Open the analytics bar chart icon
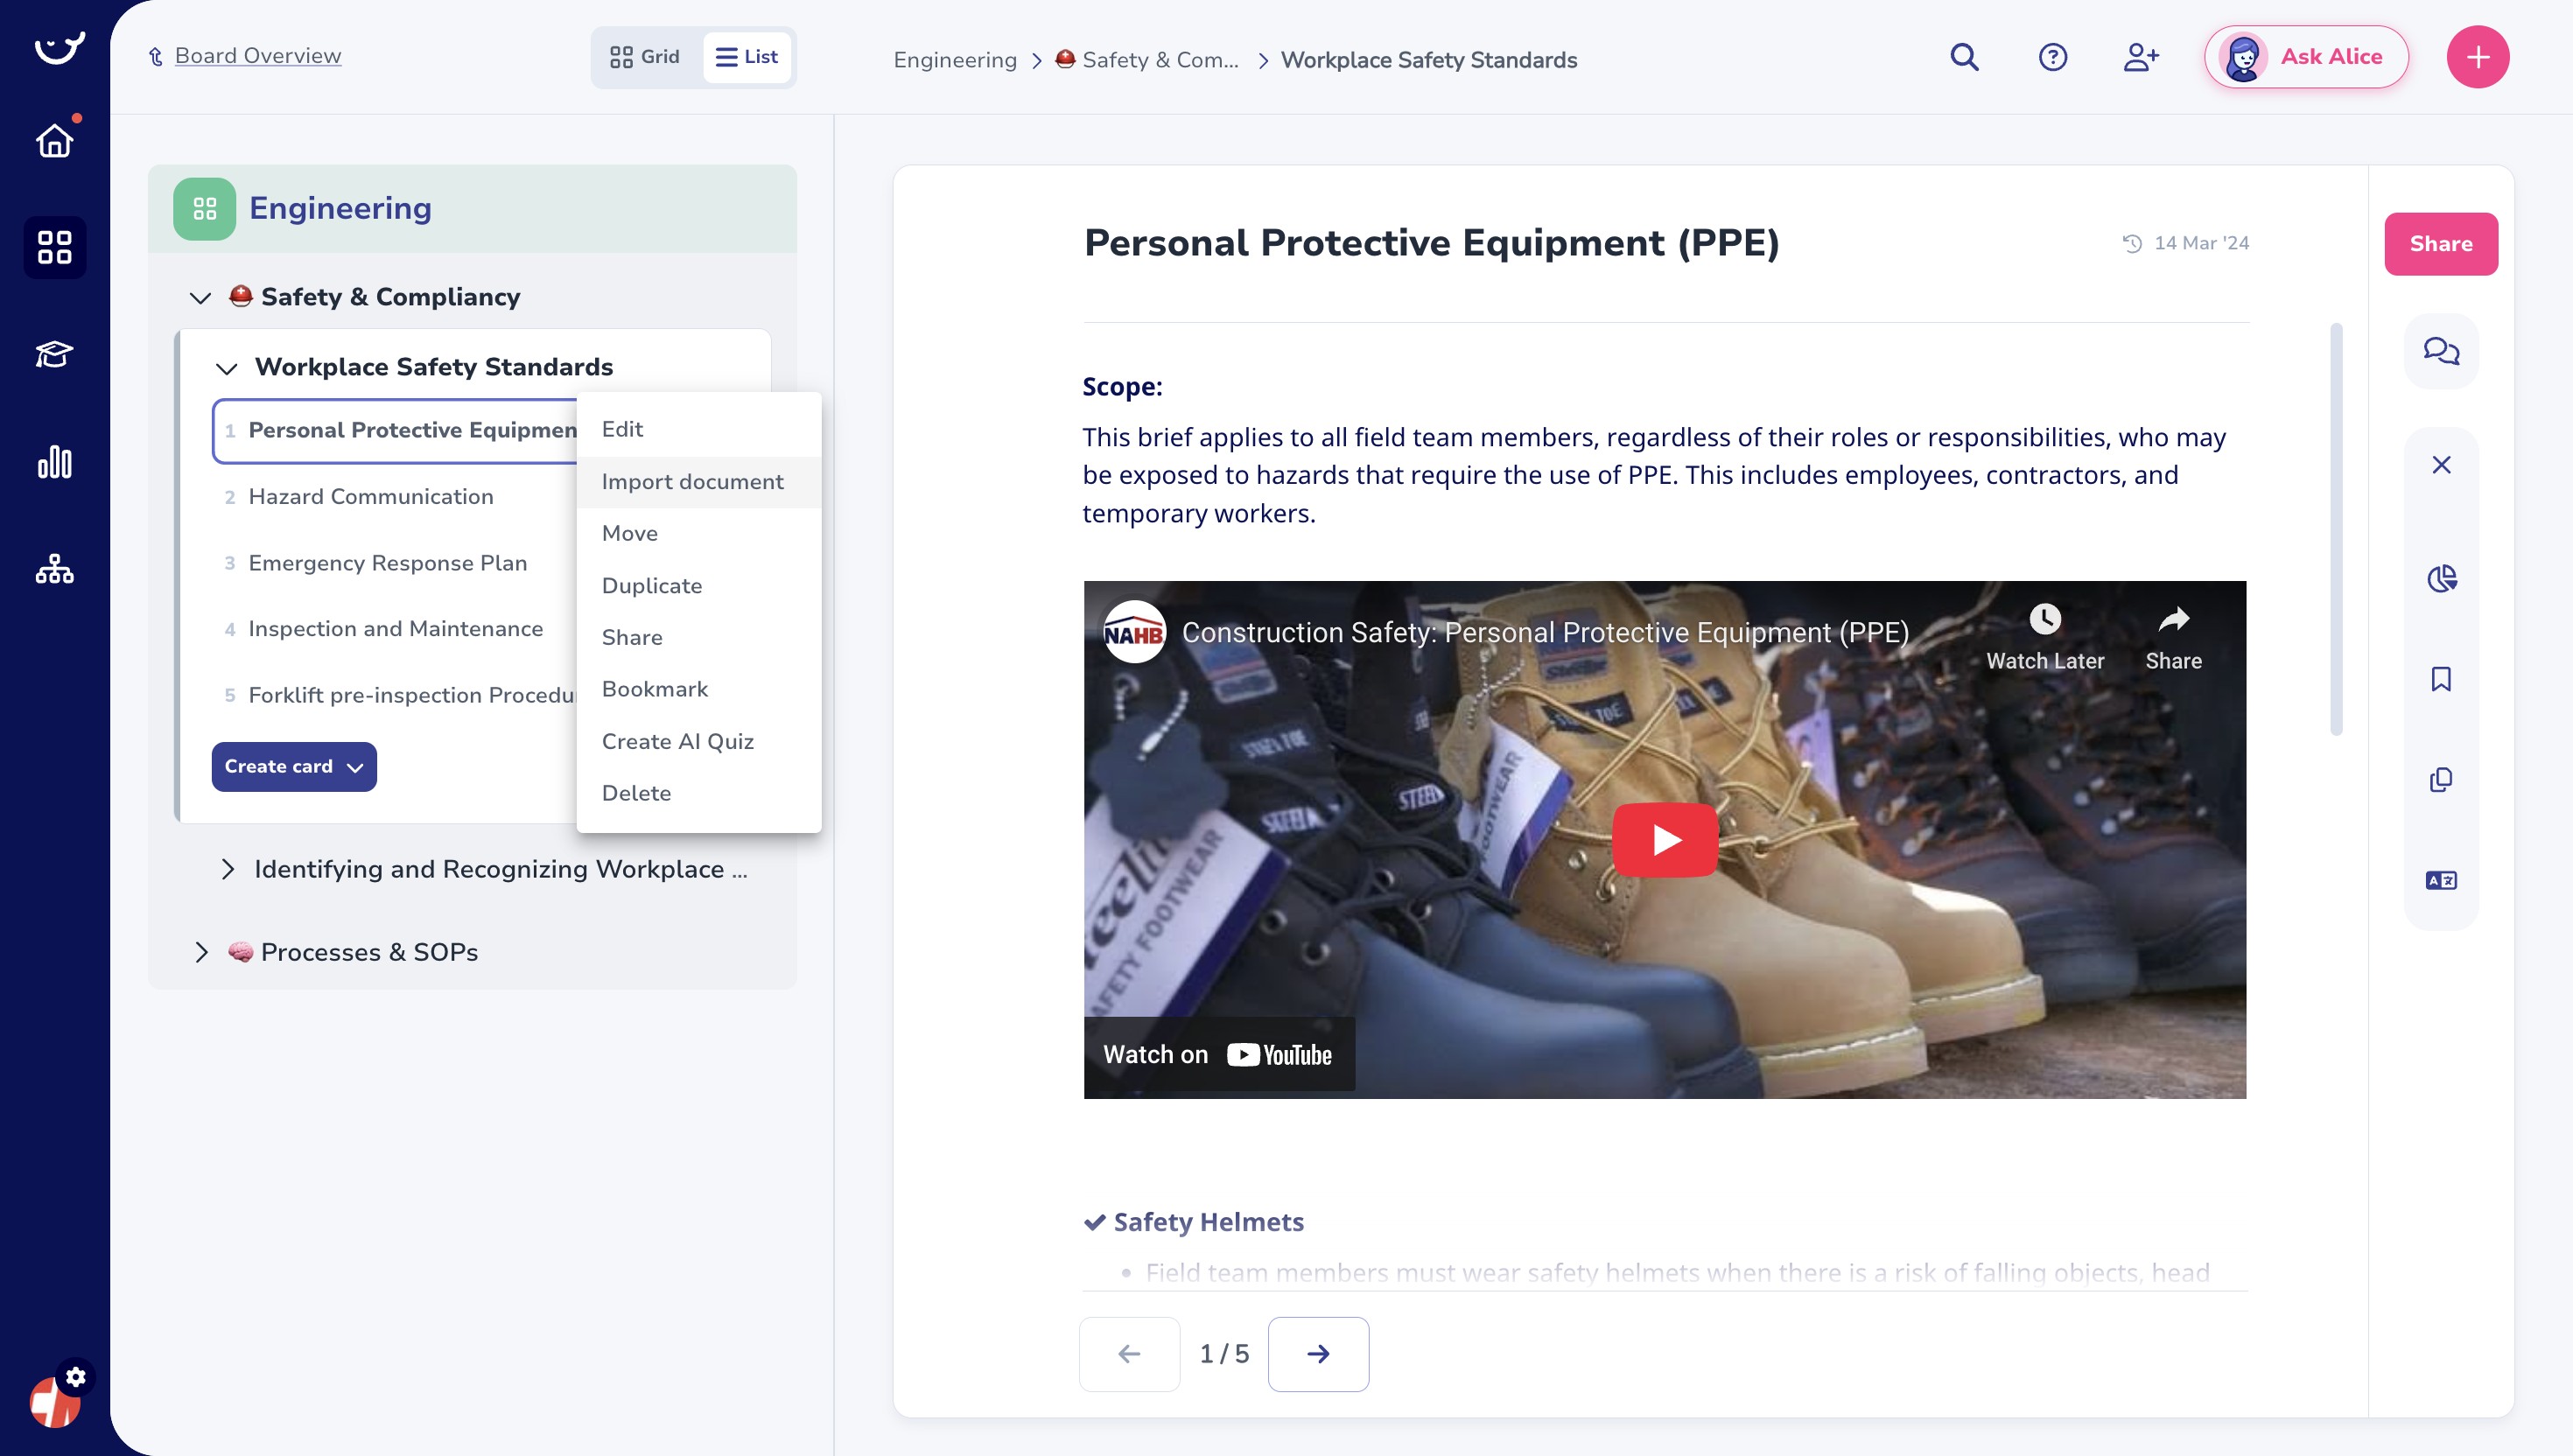The image size is (2573, 1456). pyautogui.click(x=54, y=462)
